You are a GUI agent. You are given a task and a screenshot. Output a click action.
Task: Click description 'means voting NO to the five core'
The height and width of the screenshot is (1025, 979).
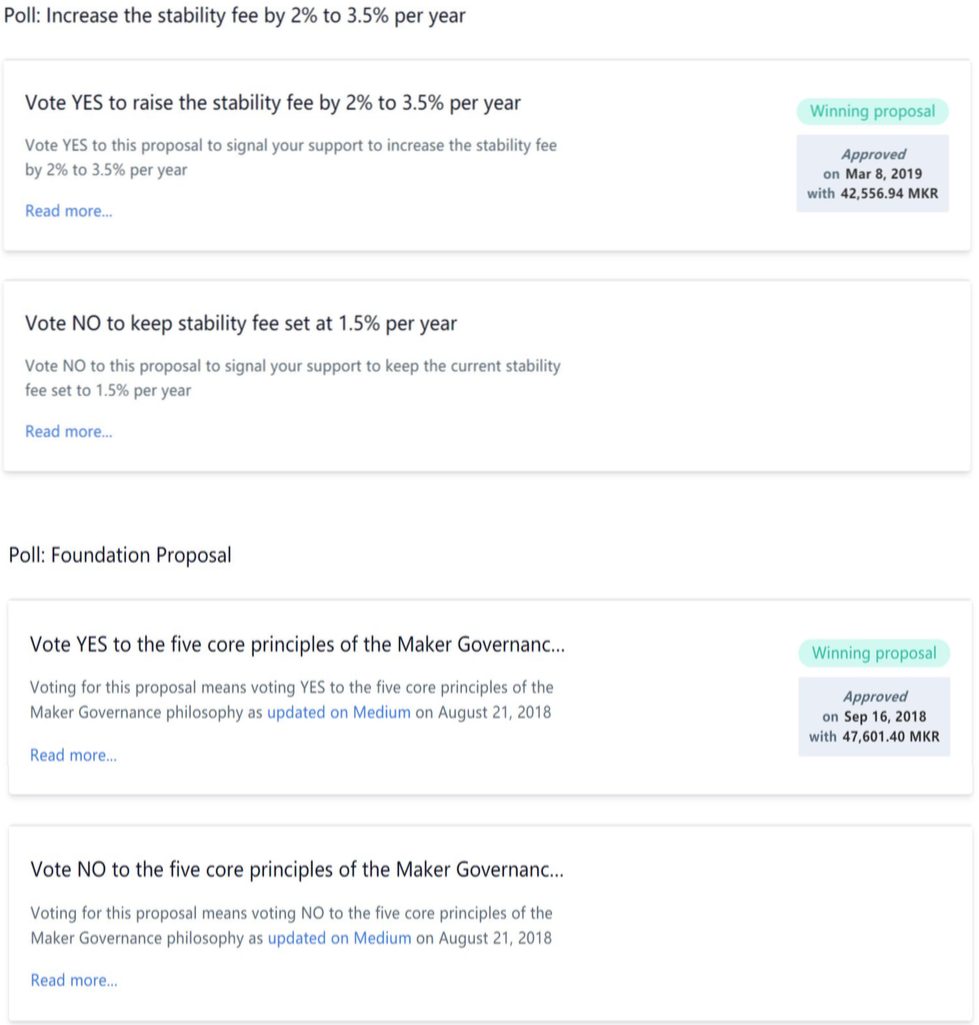pos(291,926)
